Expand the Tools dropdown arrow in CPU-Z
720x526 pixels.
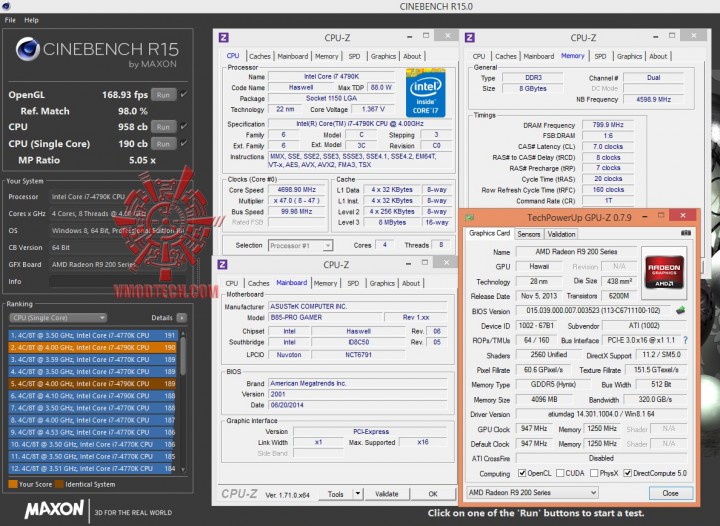click(x=358, y=494)
